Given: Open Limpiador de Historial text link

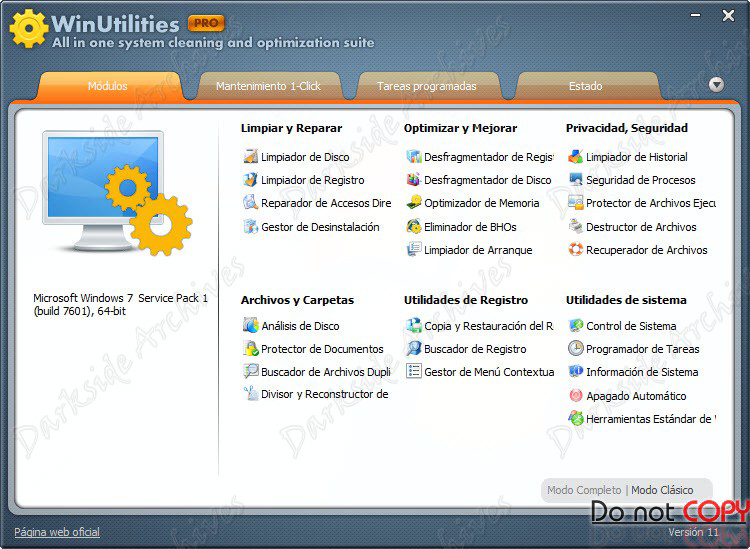Looking at the screenshot, I should pyautogui.click(x=637, y=157).
